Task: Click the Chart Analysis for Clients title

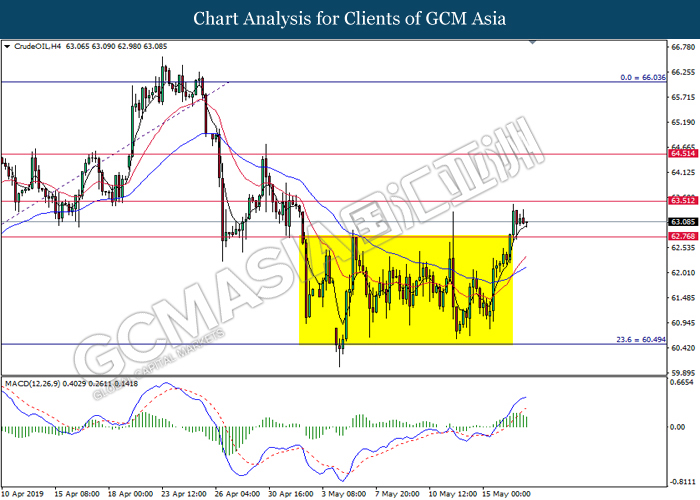Action: click(350, 19)
